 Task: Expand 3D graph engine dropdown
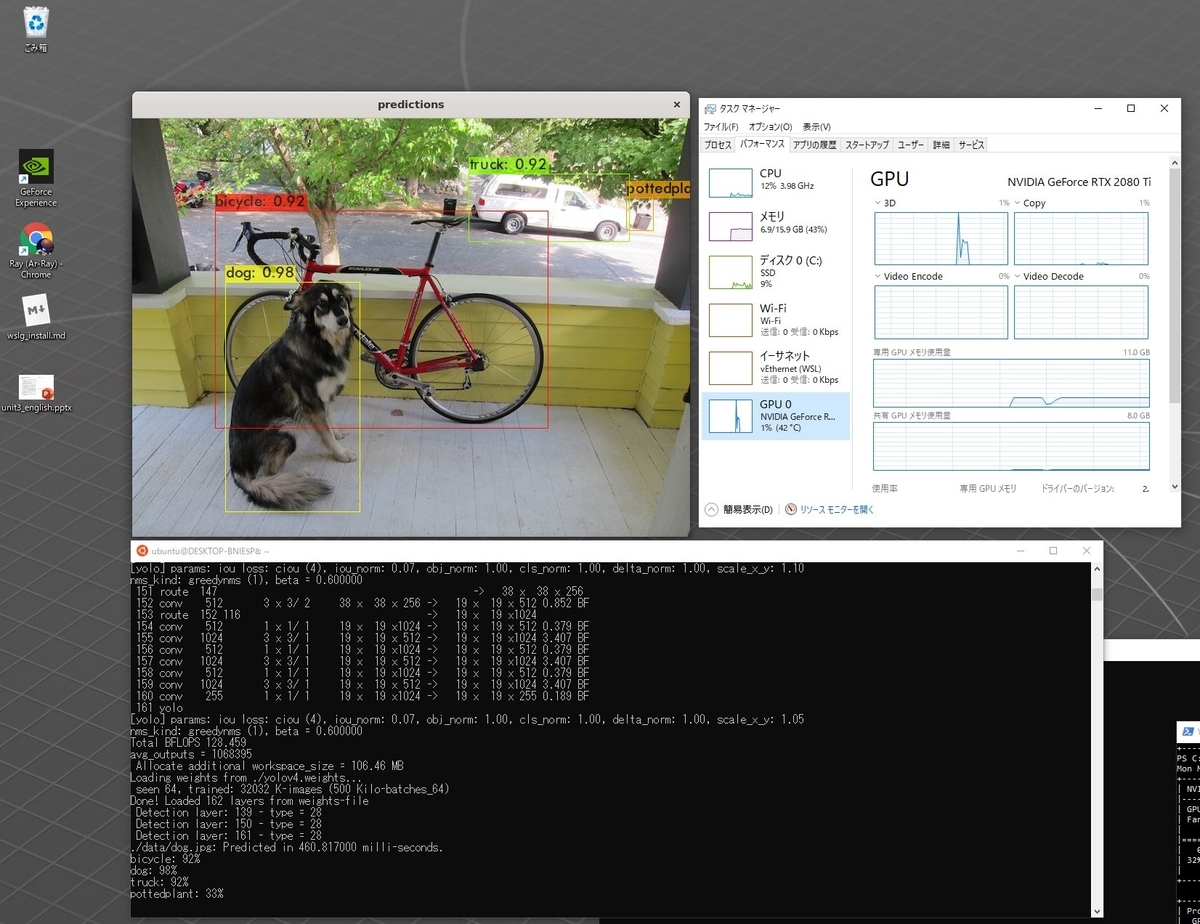[x=879, y=203]
